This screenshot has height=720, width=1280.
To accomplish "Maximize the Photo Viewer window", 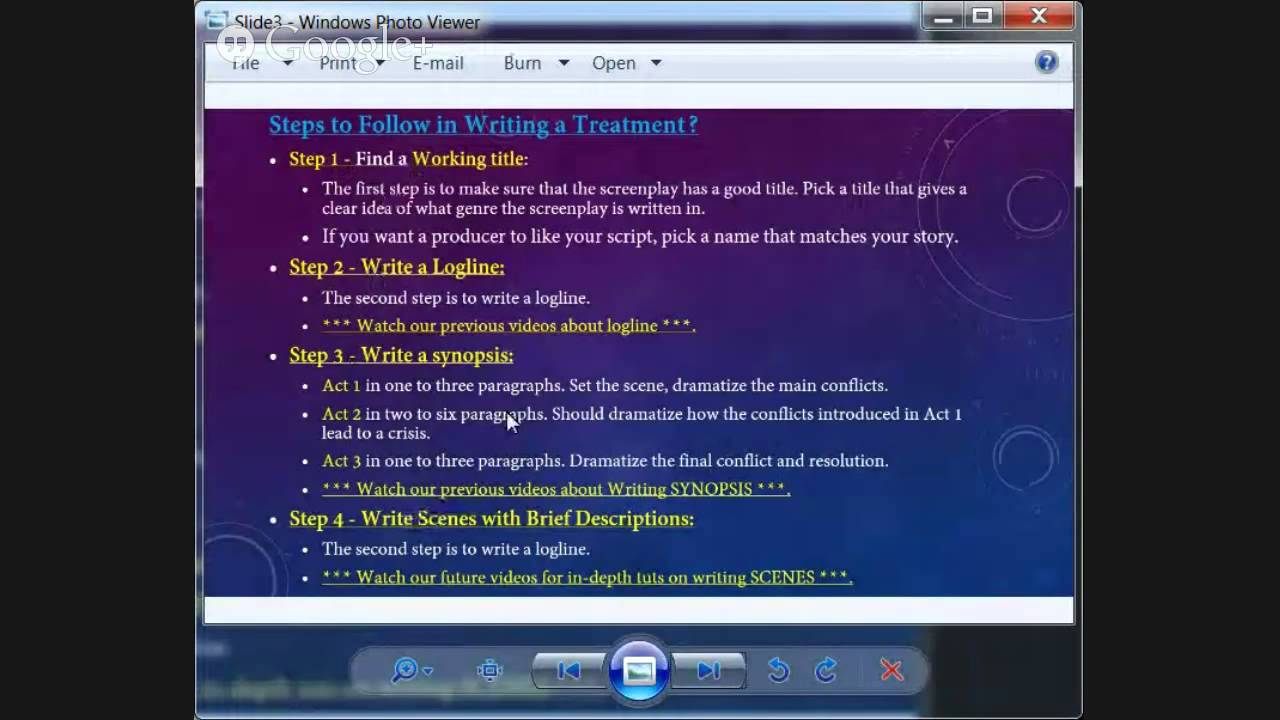I will [983, 16].
